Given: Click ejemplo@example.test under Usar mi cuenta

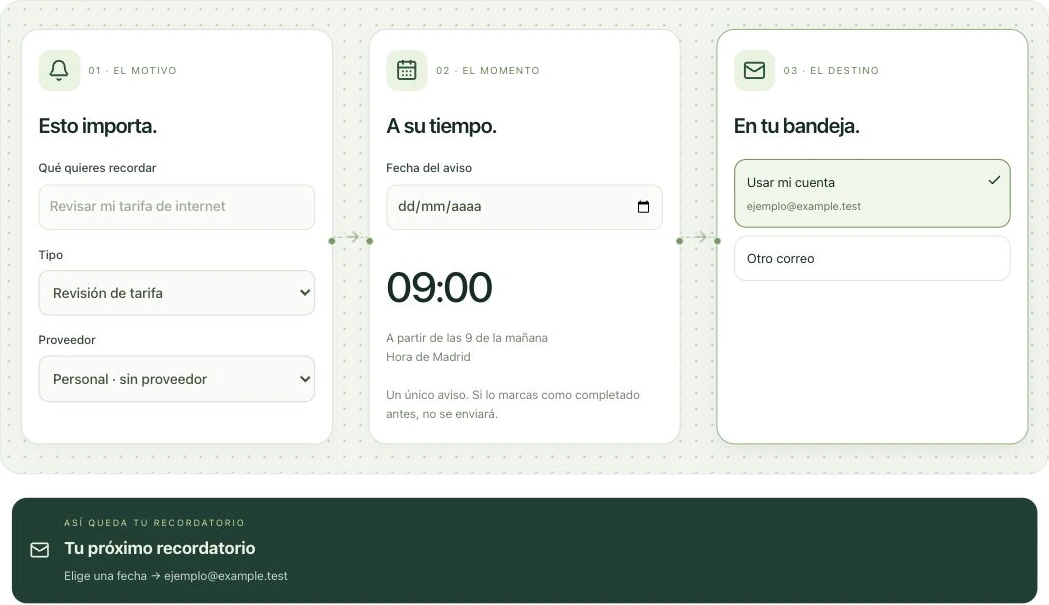Looking at the screenshot, I should point(803,206).
